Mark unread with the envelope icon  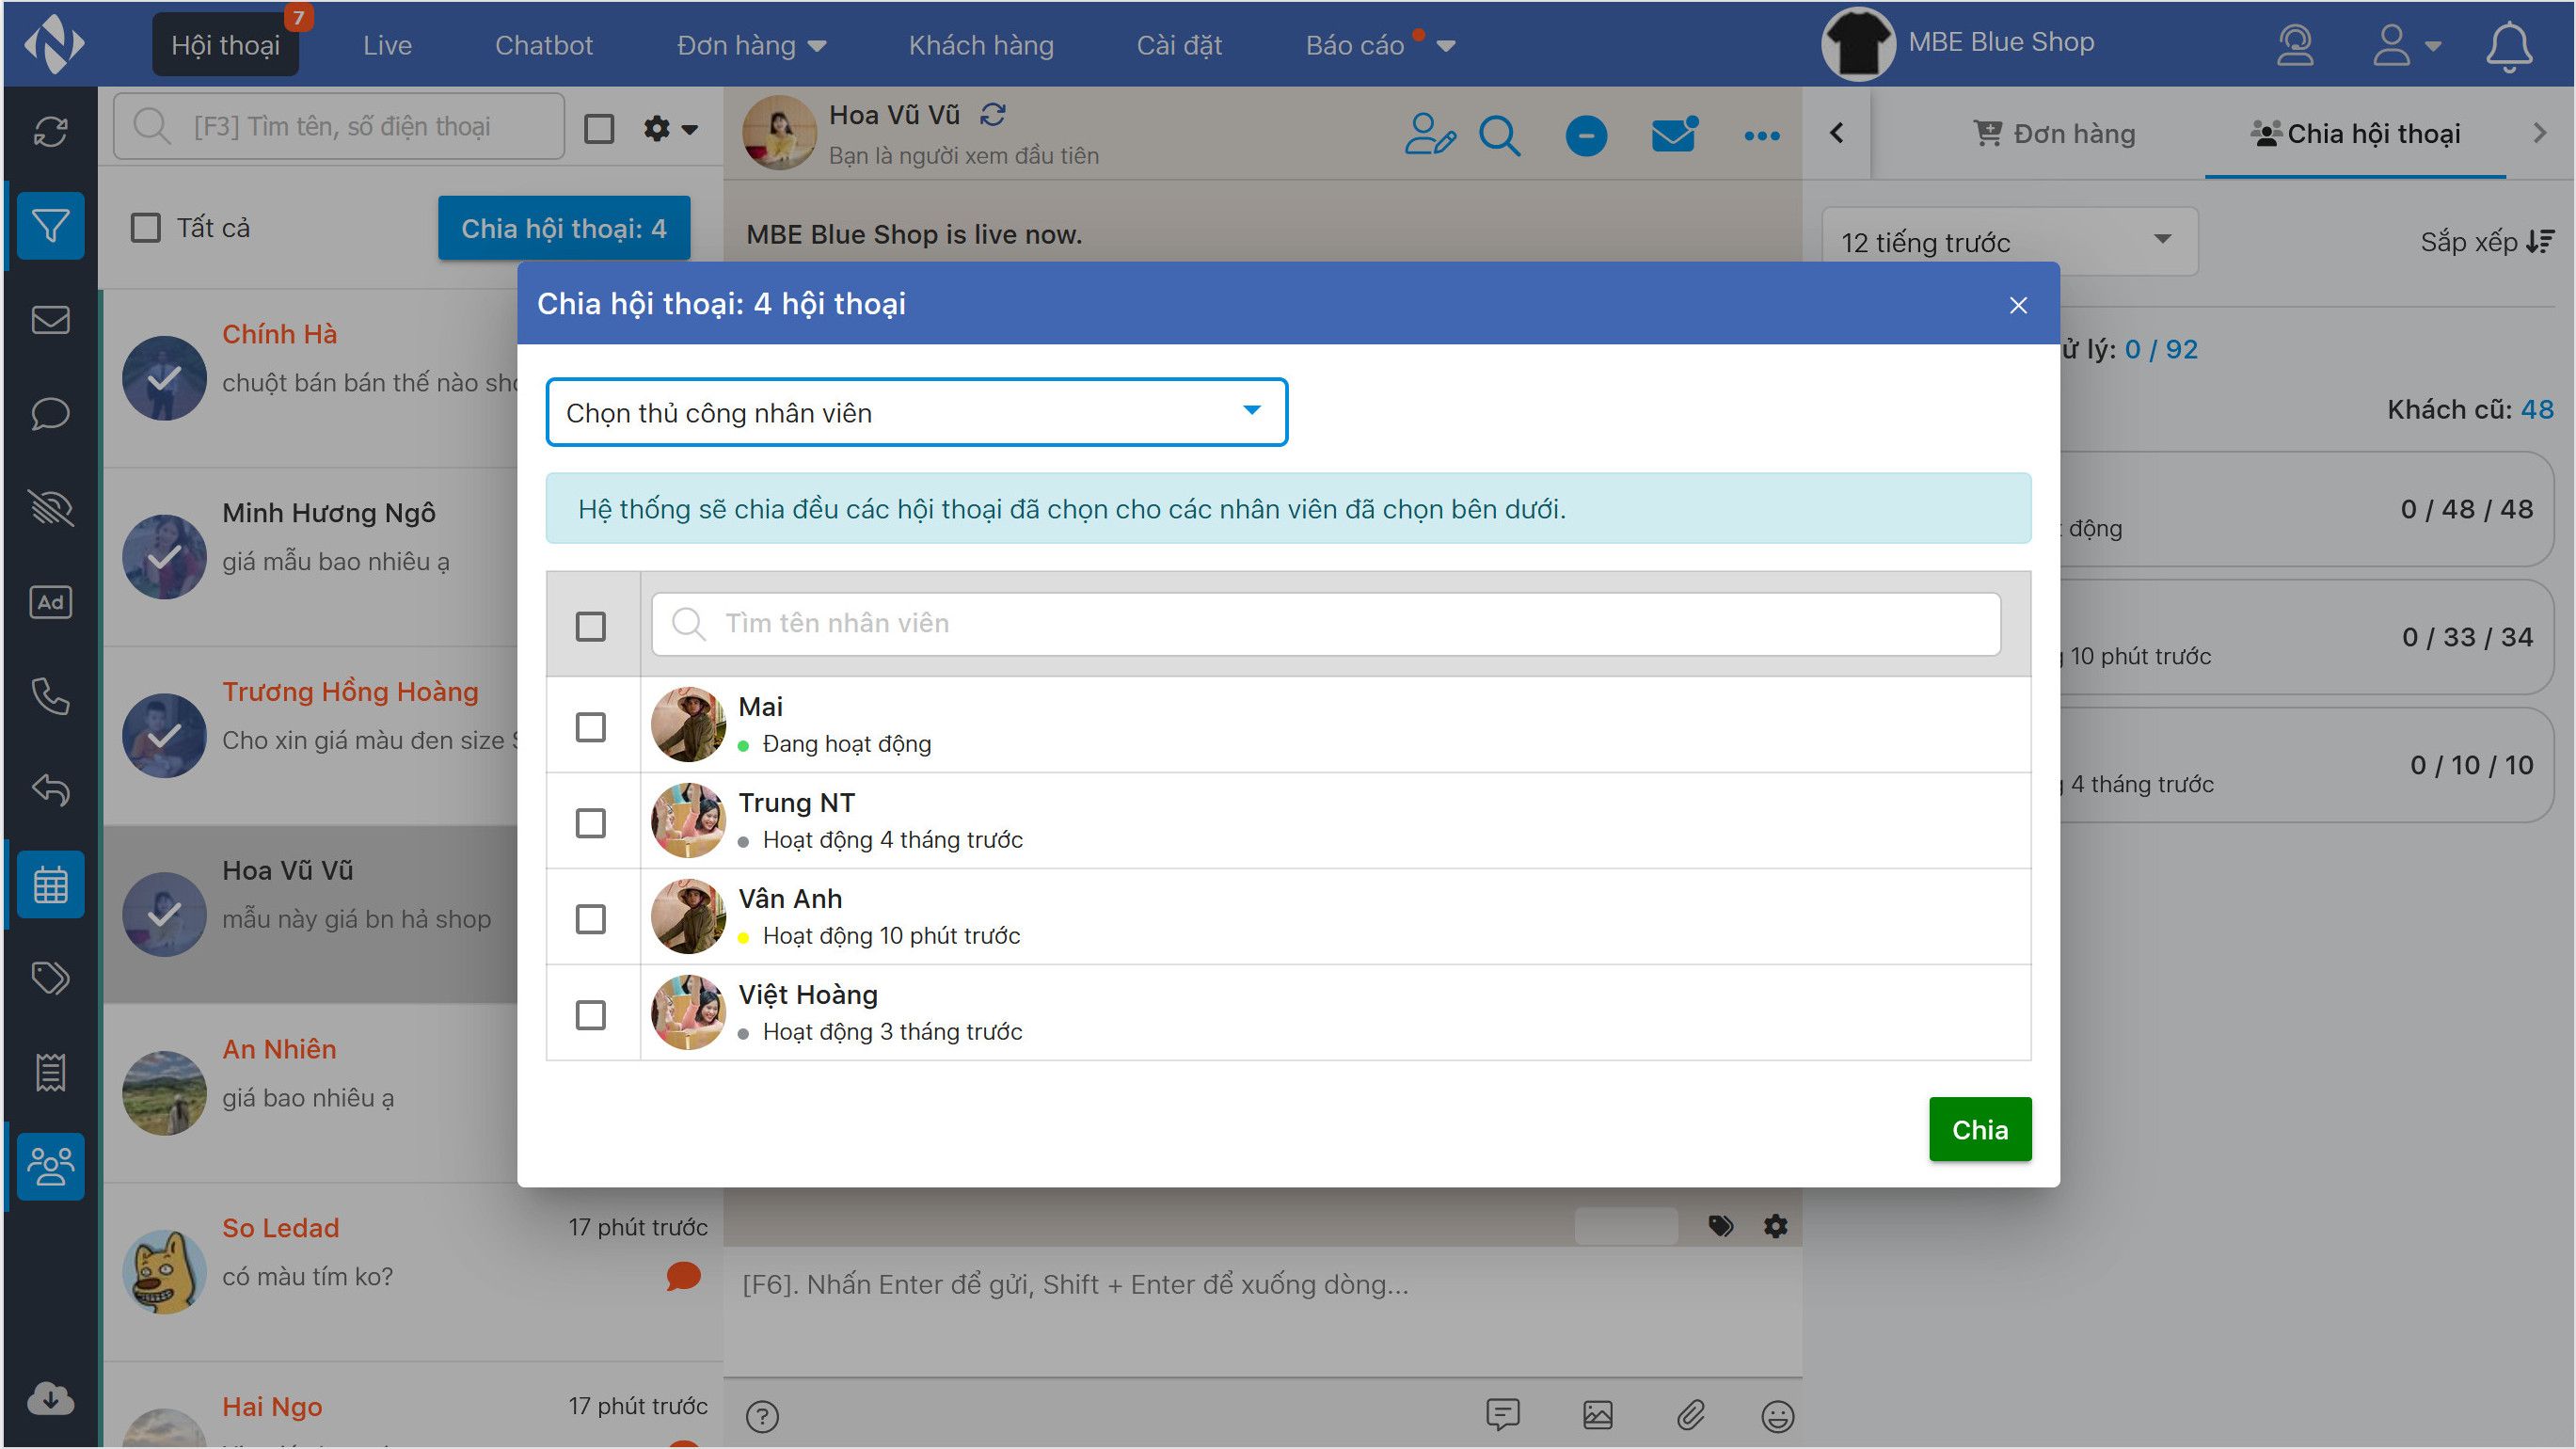[x=1674, y=134]
